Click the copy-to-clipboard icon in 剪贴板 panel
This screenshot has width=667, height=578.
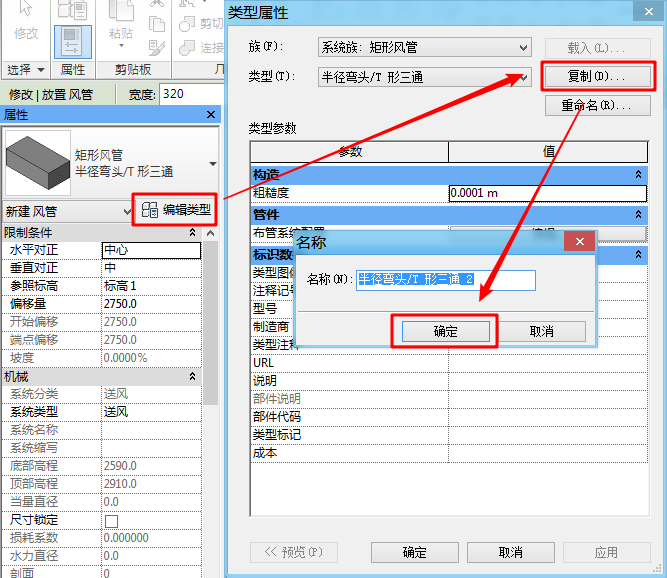pos(157,24)
